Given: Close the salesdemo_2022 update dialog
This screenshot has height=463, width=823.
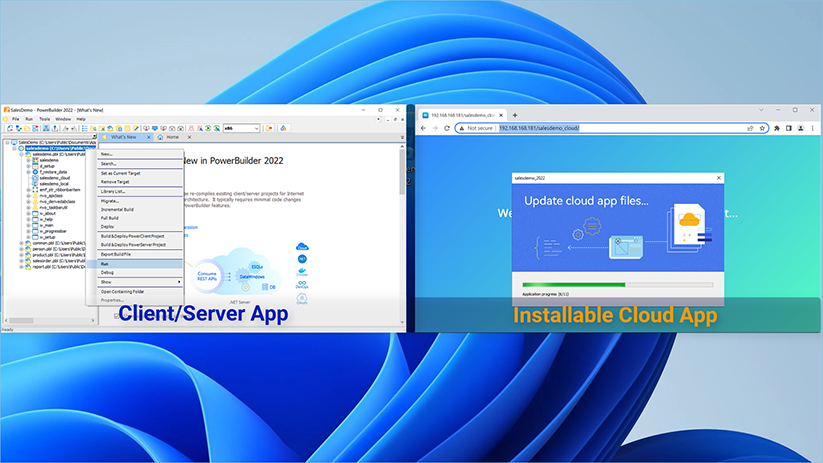Looking at the screenshot, I should 719,178.
